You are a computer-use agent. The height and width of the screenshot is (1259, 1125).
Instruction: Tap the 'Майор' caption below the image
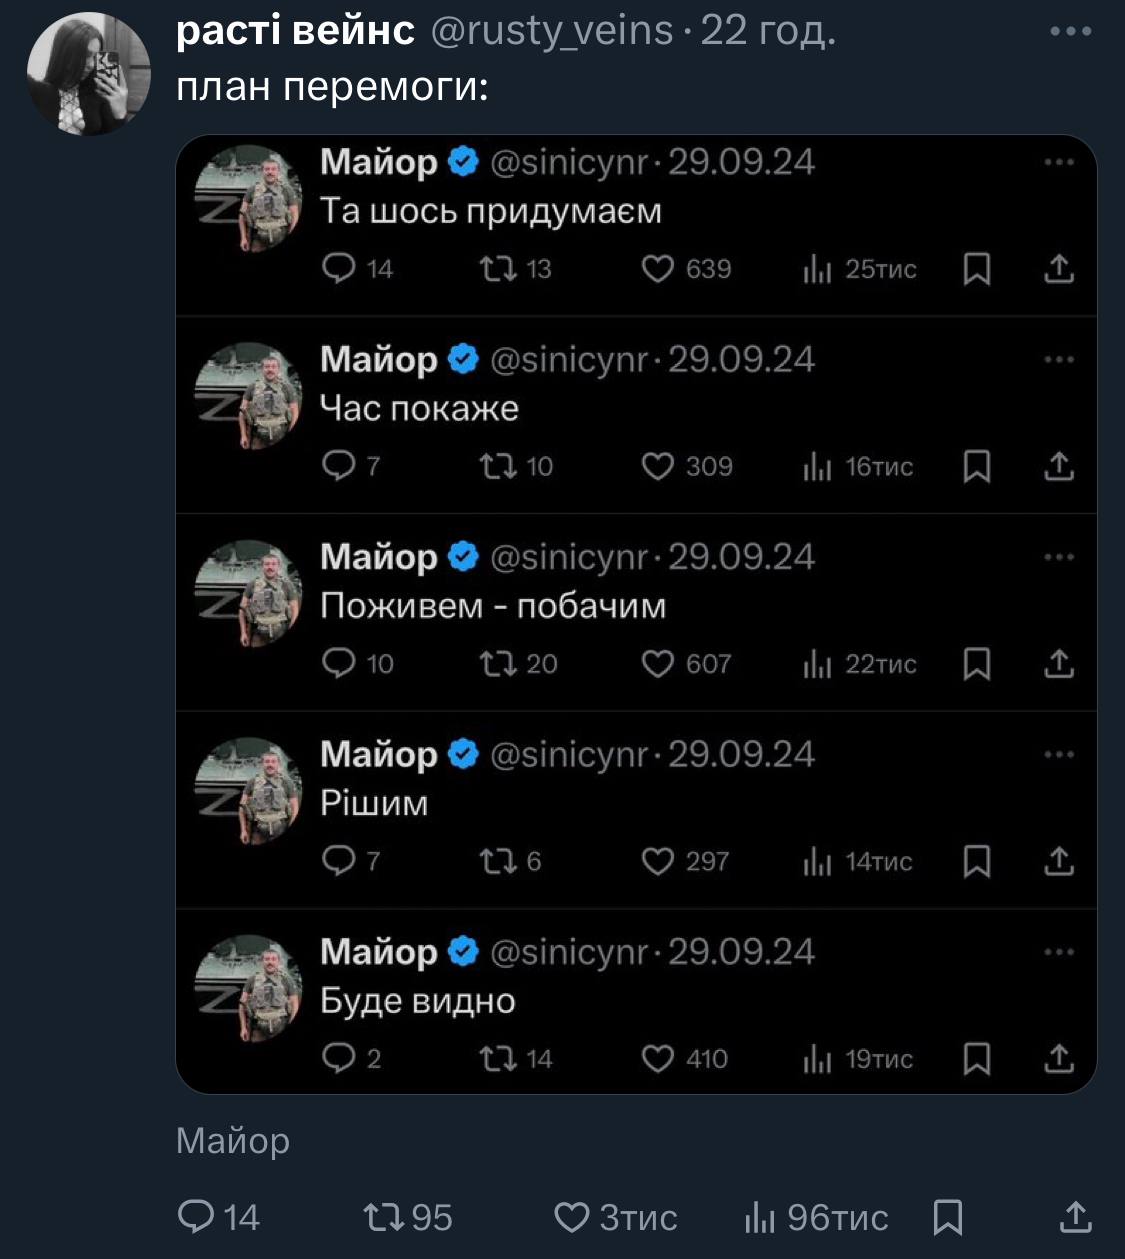point(233,1140)
